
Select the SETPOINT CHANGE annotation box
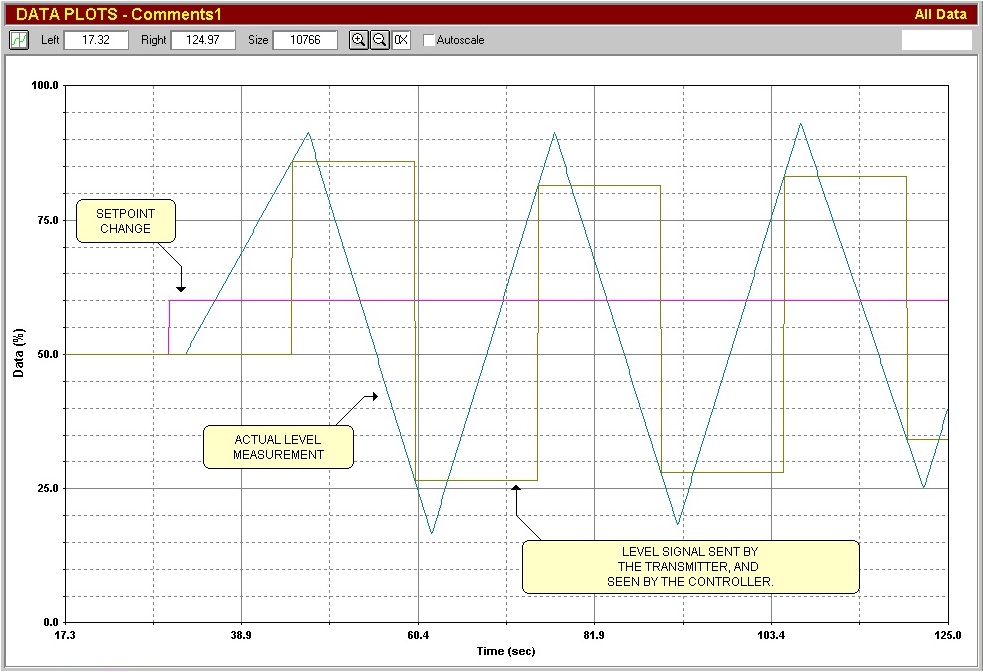[126, 221]
